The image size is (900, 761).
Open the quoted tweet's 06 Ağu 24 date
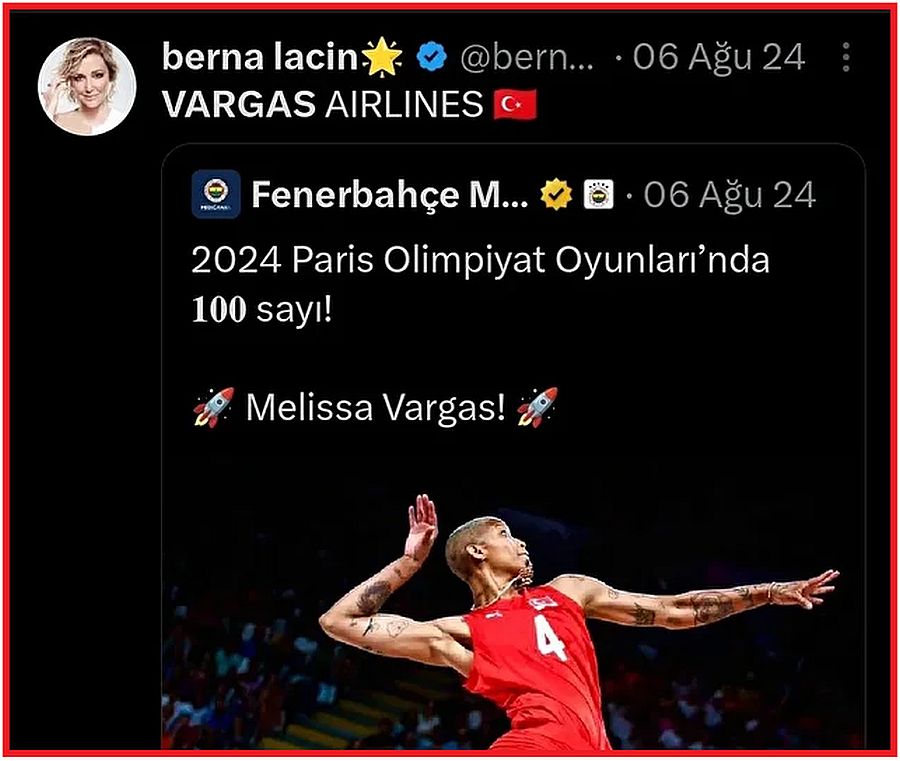point(730,195)
